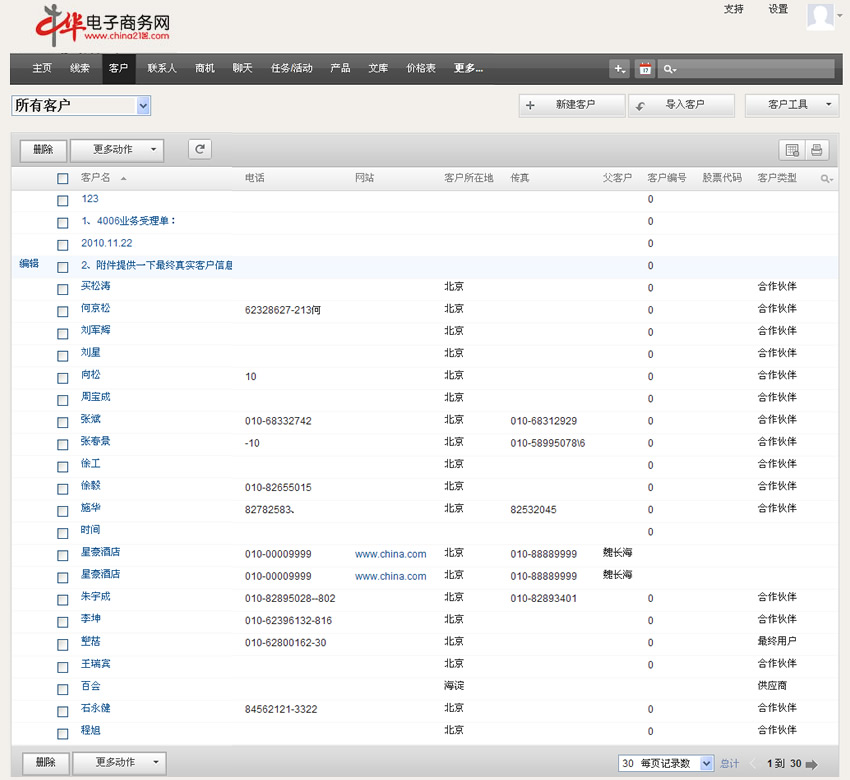Open the list view settings icon

click(x=792, y=150)
